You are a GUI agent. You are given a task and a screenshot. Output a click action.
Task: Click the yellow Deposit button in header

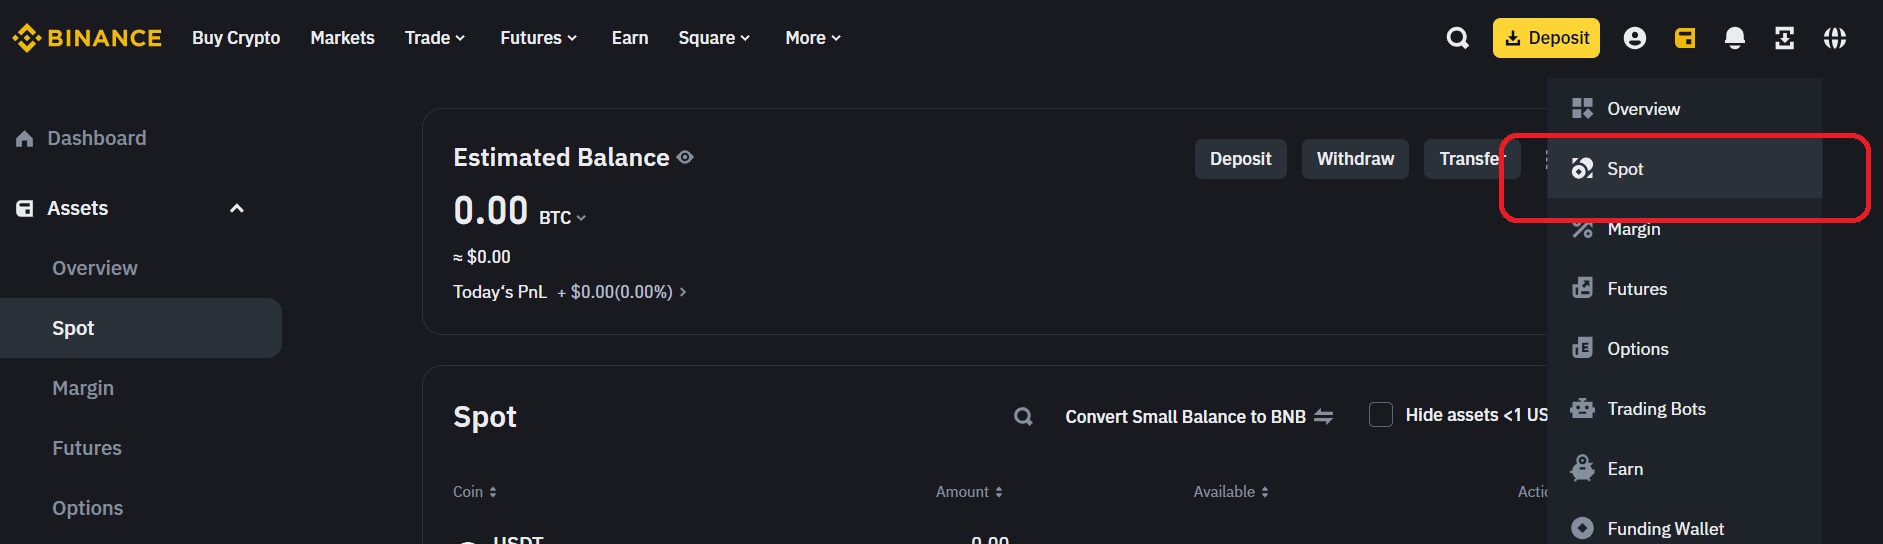click(1546, 38)
